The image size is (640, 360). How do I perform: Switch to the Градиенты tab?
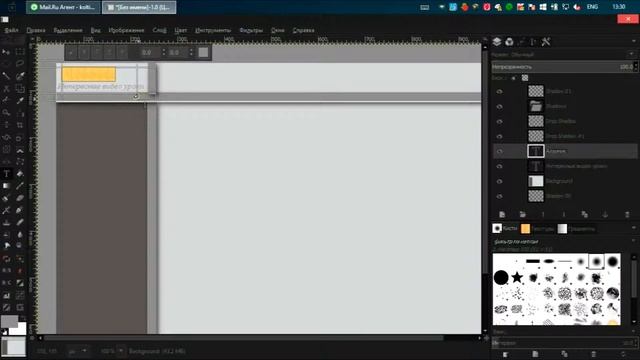pos(576,229)
